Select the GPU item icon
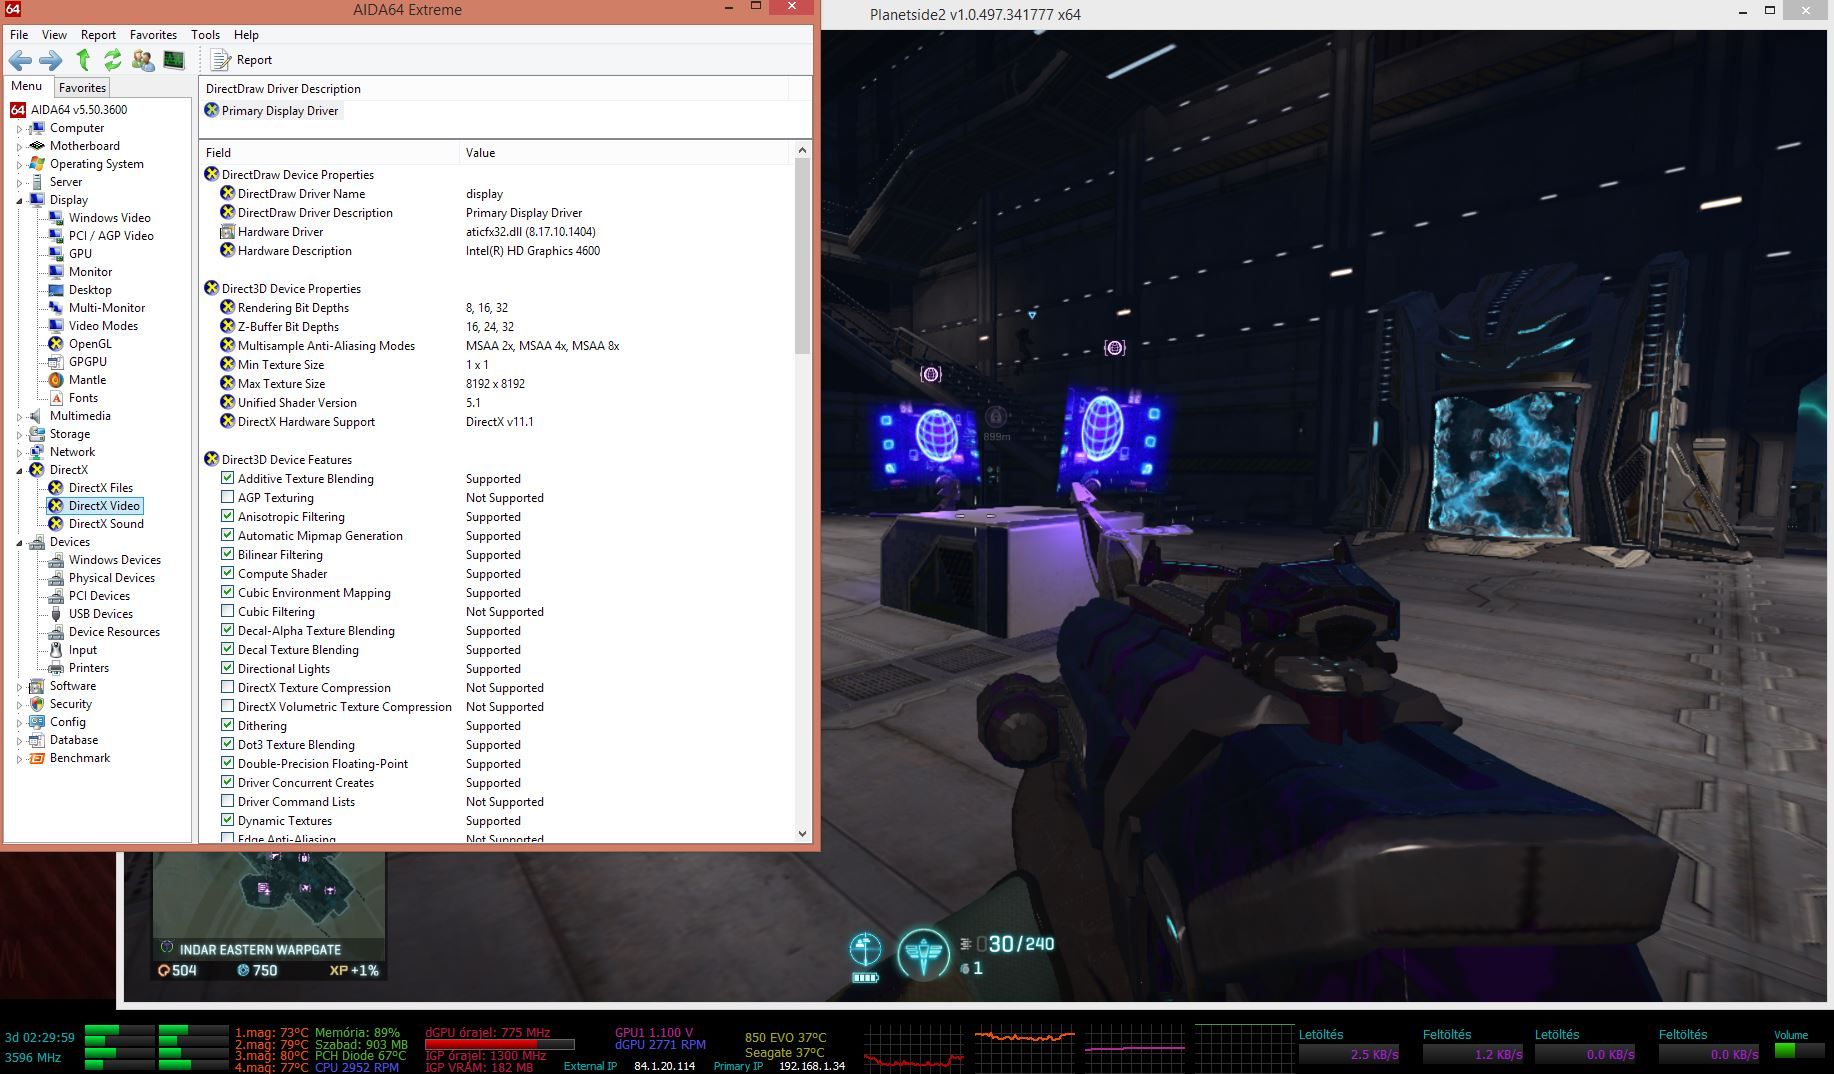1834x1074 pixels. (56, 254)
